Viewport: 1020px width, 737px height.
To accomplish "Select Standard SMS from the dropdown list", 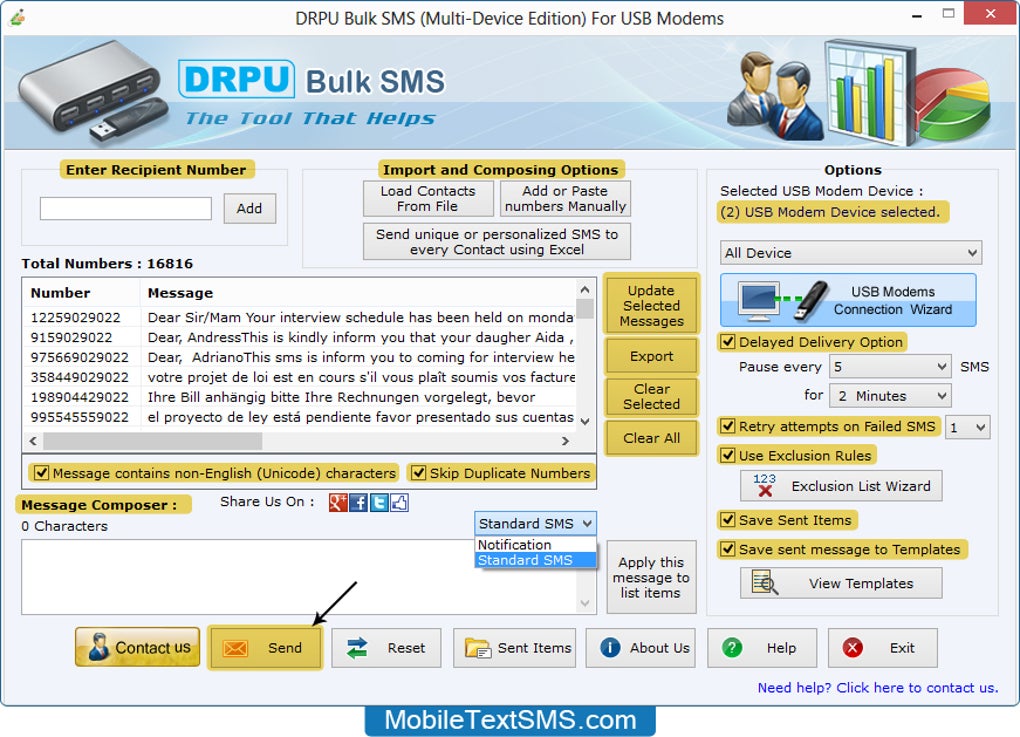I will coord(535,560).
